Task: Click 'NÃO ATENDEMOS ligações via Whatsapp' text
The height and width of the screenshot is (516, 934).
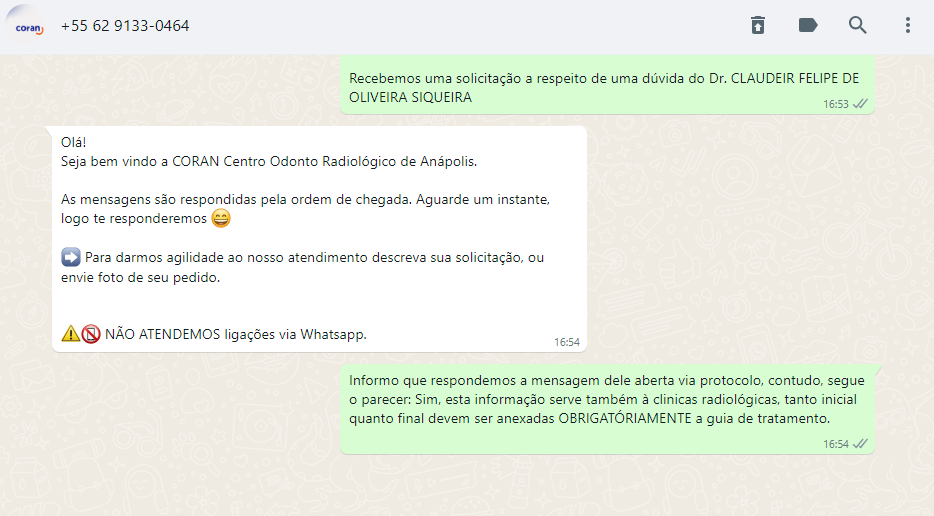Action: 236,334
